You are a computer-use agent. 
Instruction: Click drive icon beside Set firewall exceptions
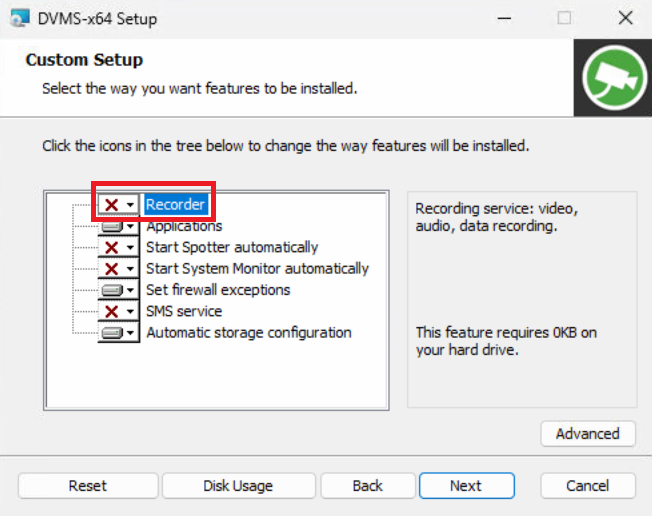click(x=112, y=290)
